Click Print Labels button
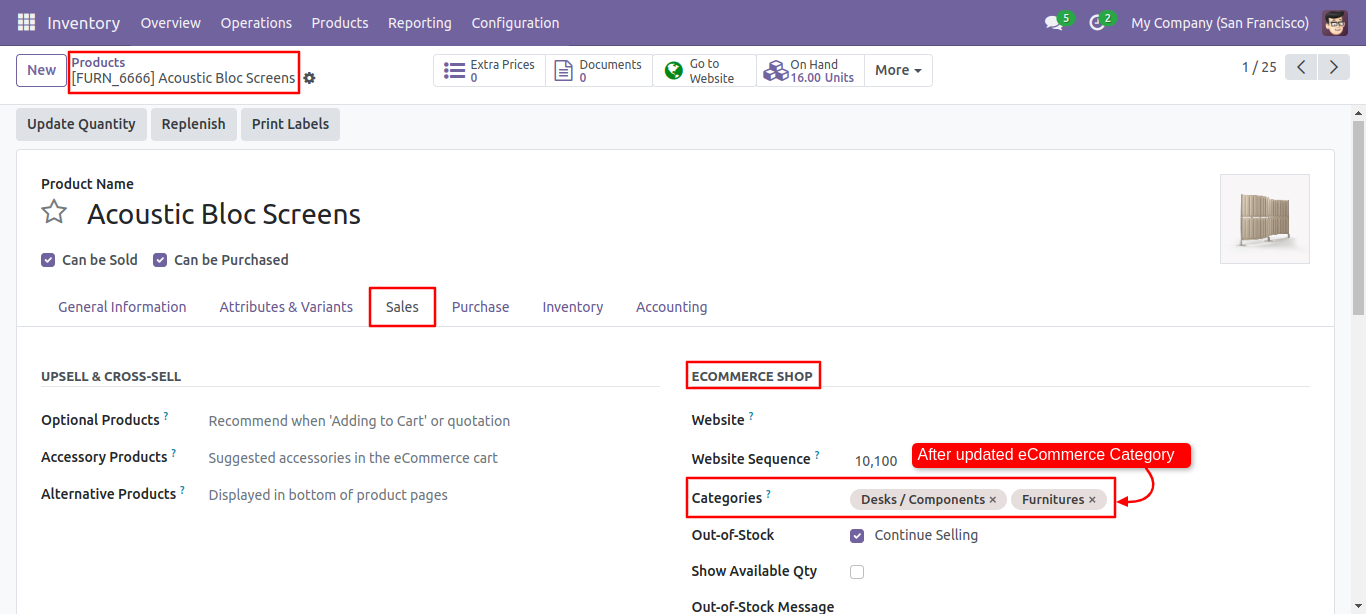1366x614 pixels. pos(290,124)
